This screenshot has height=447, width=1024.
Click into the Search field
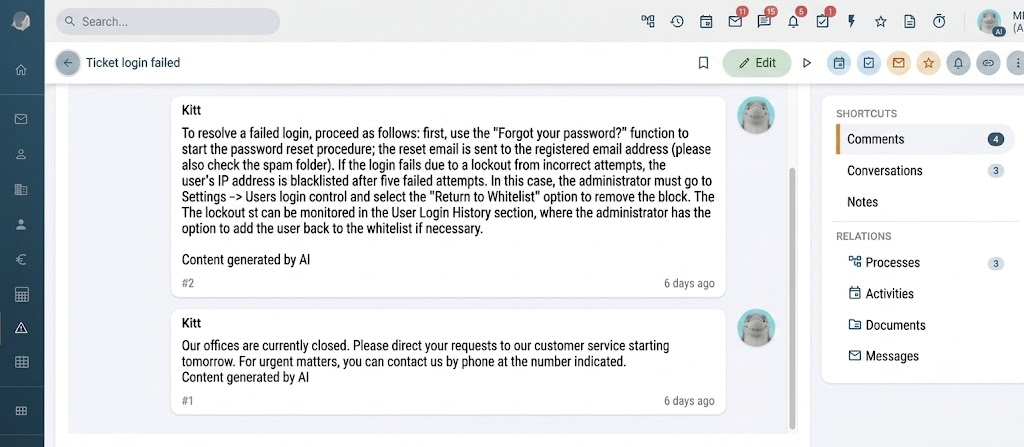tap(168, 22)
